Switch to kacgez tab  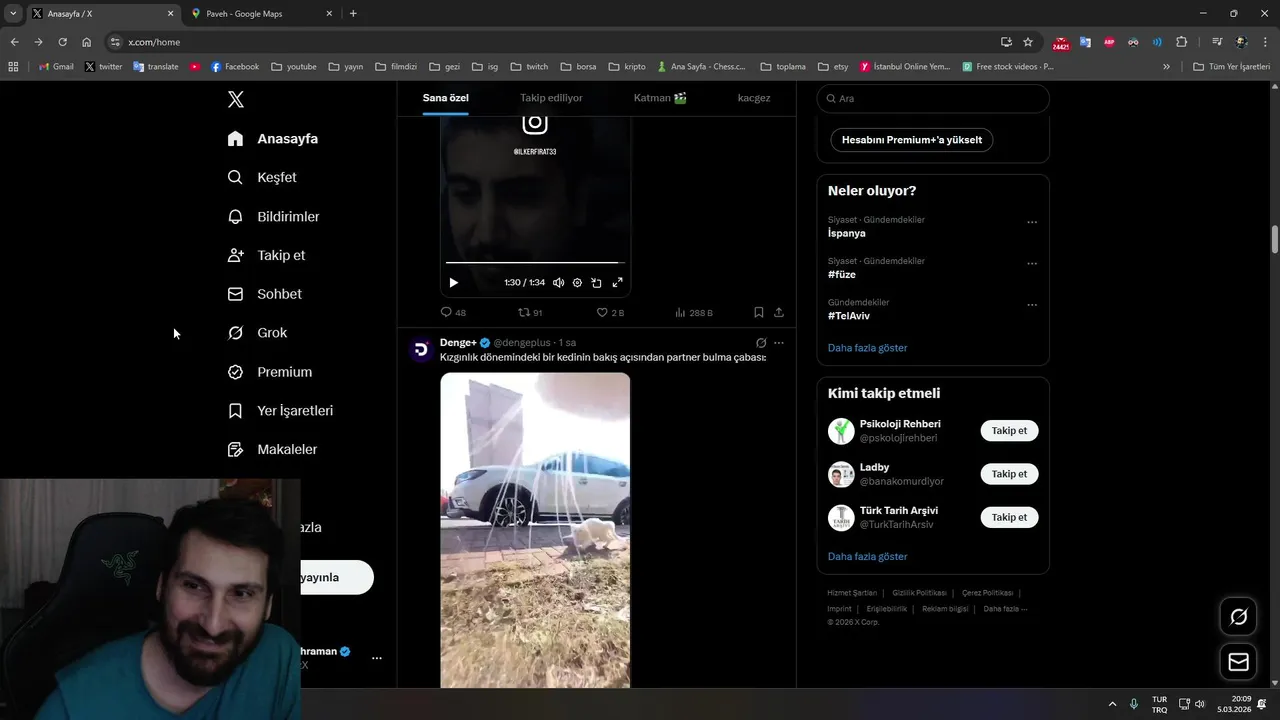(754, 98)
